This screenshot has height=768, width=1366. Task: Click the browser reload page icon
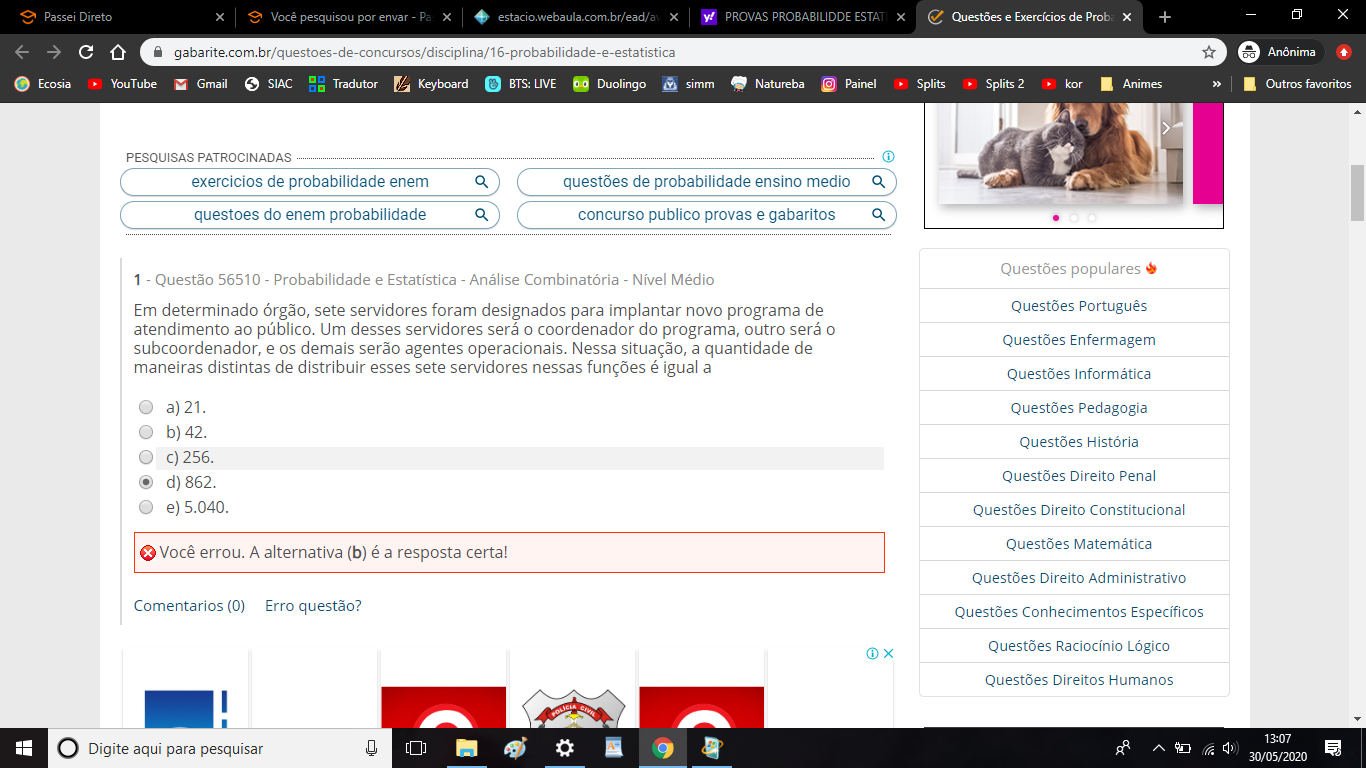(x=86, y=52)
